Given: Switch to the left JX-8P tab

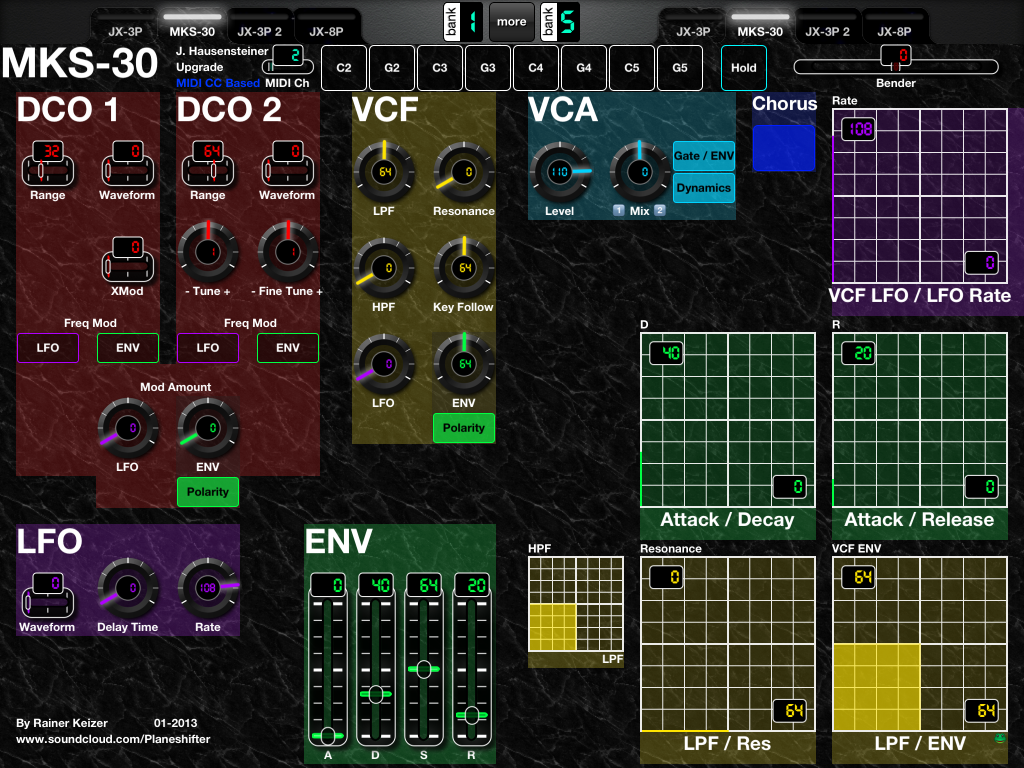Looking at the screenshot, I should click(x=327, y=26).
